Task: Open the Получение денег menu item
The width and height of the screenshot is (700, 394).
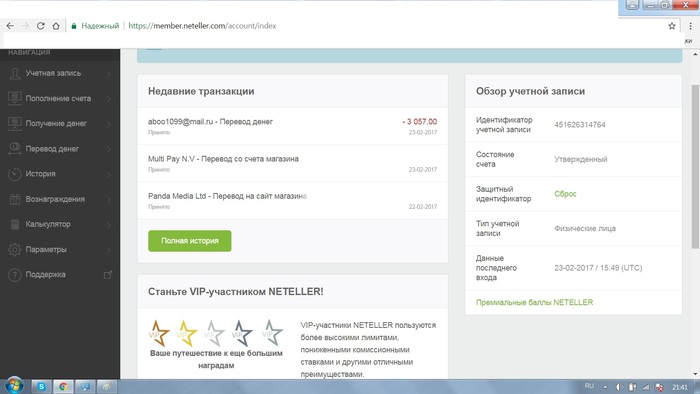Action: 60,124
